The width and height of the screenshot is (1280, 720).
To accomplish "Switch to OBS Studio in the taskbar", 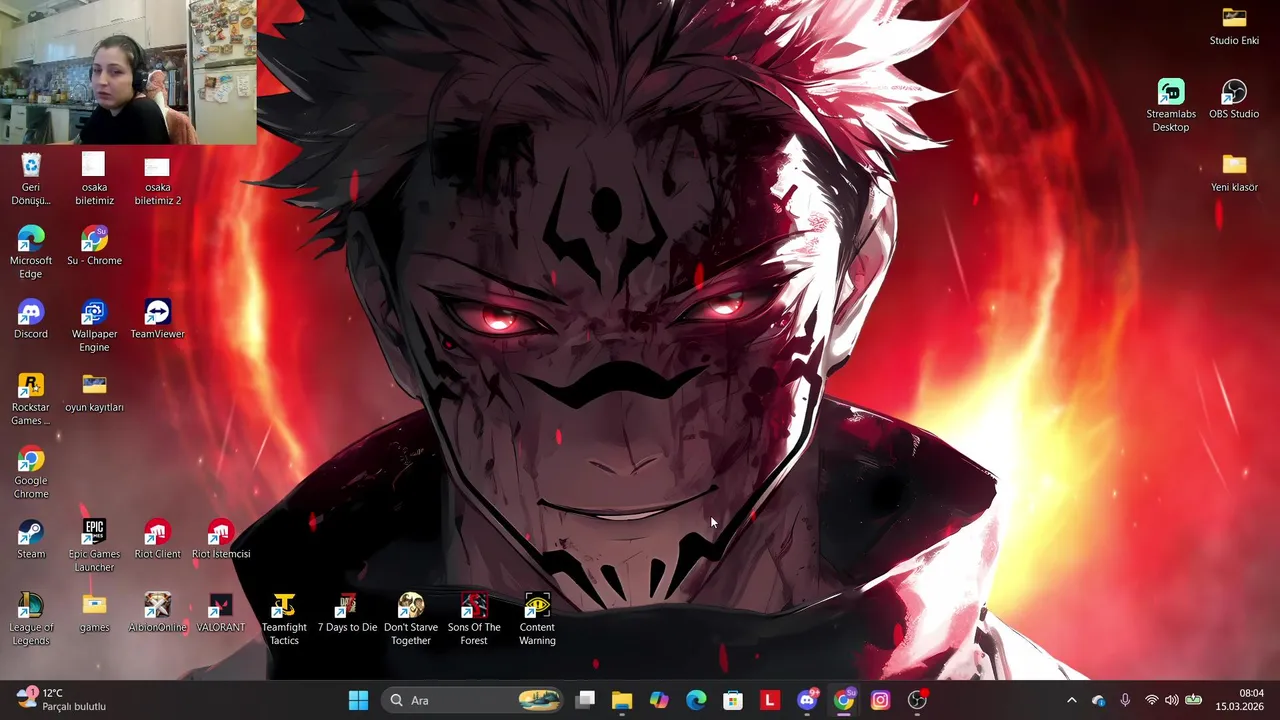I will click(918, 700).
